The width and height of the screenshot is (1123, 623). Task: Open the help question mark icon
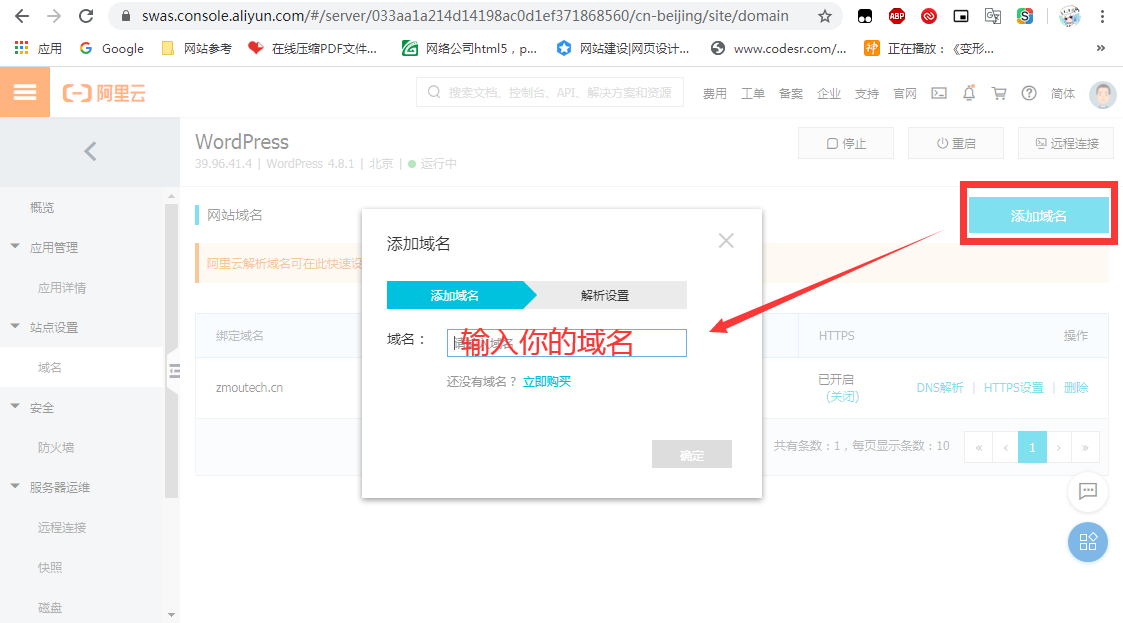pyautogui.click(x=1029, y=93)
